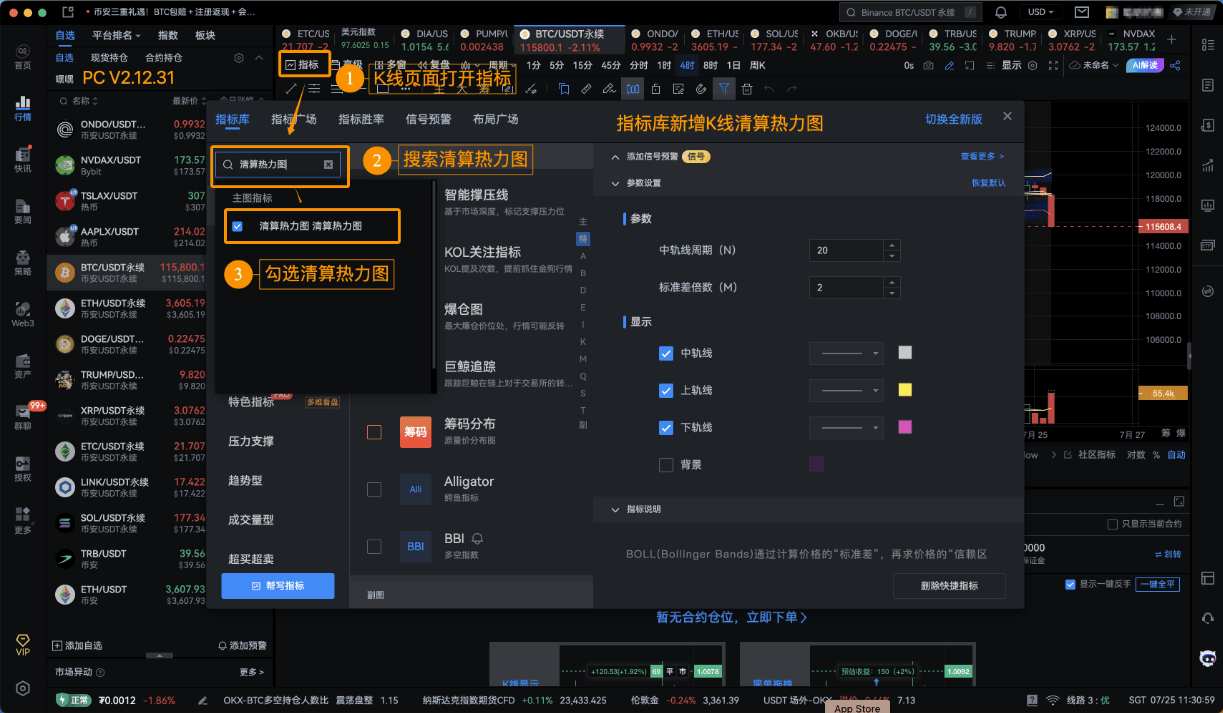This screenshot has width=1223, height=713.
Task: Take a chart screenshot with camera icon
Action: pos(929,65)
